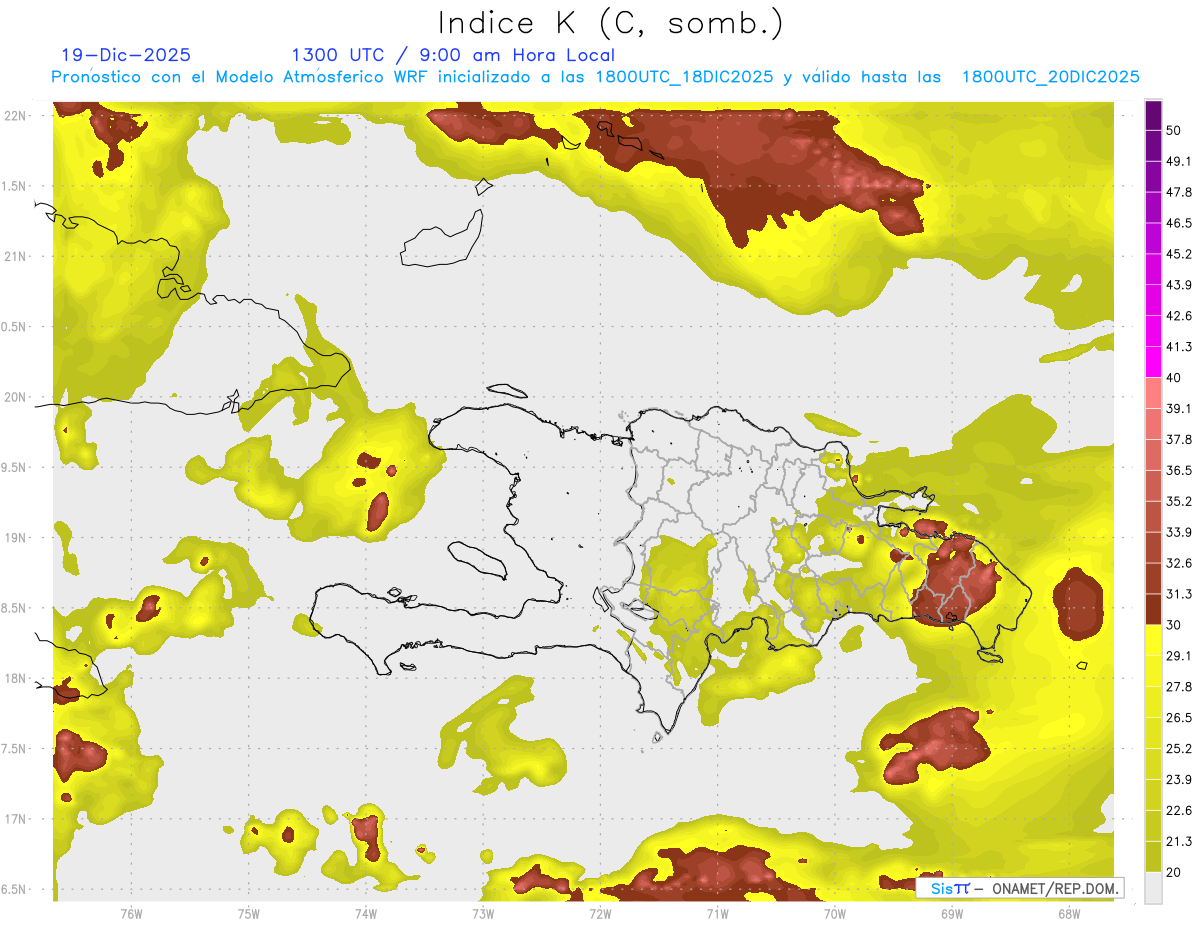The width and height of the screenshot is (1200, 927).
Task: Click the 'ONAMET/REP.DOM.' credit label
Action: (x=1057, y=888)
